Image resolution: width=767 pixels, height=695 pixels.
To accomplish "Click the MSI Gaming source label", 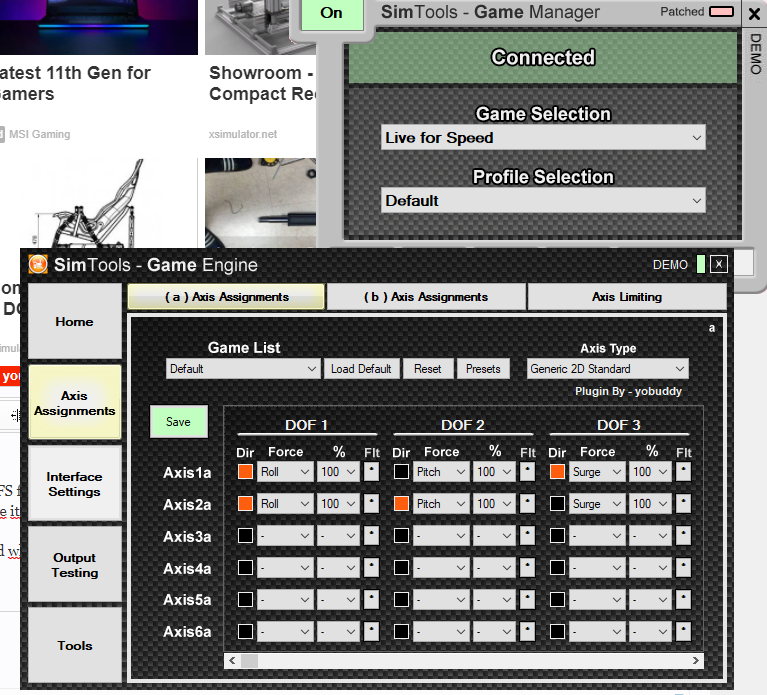I will (x=39, y=134).
